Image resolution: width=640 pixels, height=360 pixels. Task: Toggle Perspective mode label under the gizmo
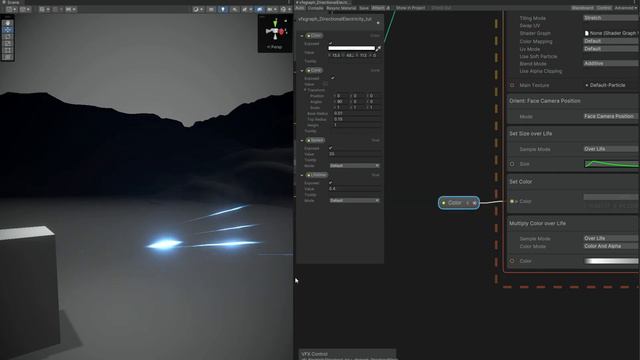point(275,47)
